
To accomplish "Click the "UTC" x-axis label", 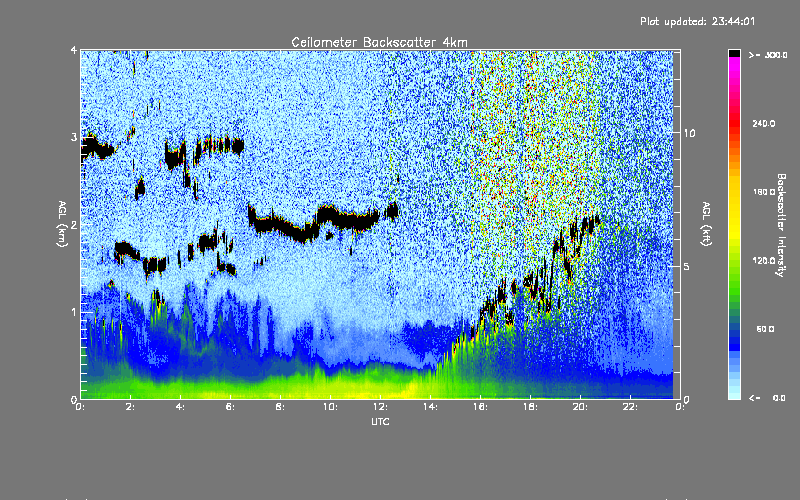I will (x=380, y=421).
